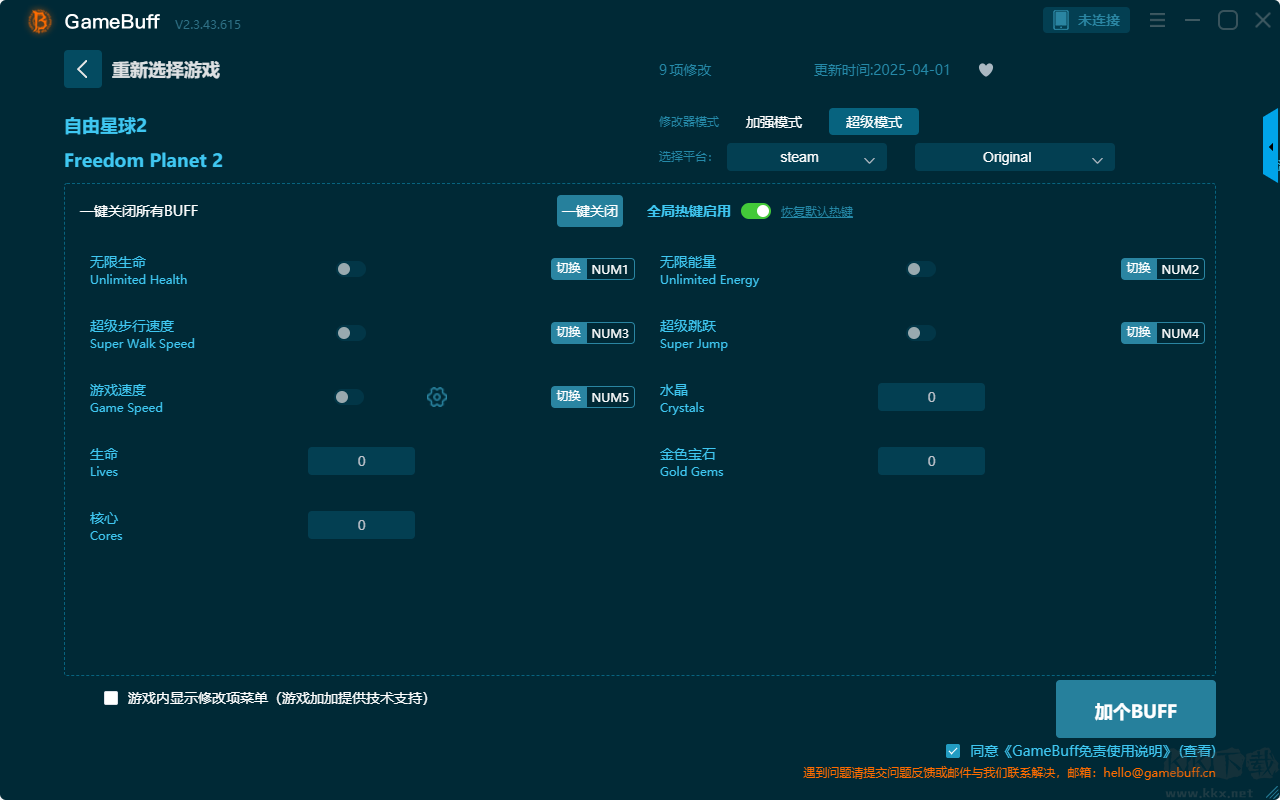Click the NUM2 hotkey switch button
Screen dimensions: 1280x800
click(x=1163, y=269)
